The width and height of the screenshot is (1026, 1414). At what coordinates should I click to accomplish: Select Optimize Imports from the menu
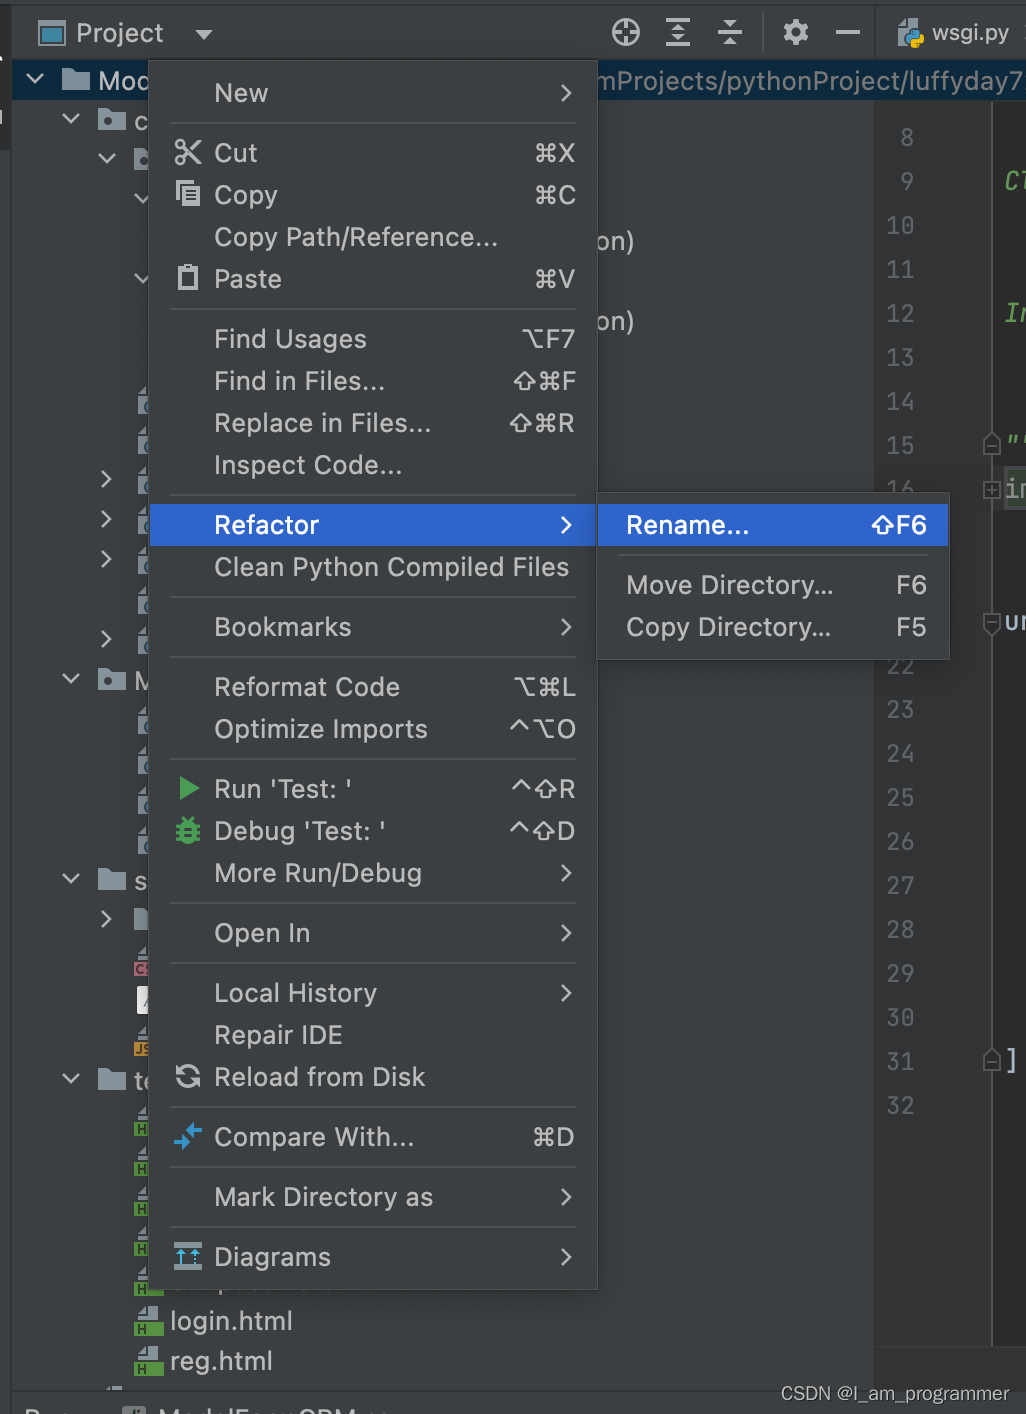point(320,729)
